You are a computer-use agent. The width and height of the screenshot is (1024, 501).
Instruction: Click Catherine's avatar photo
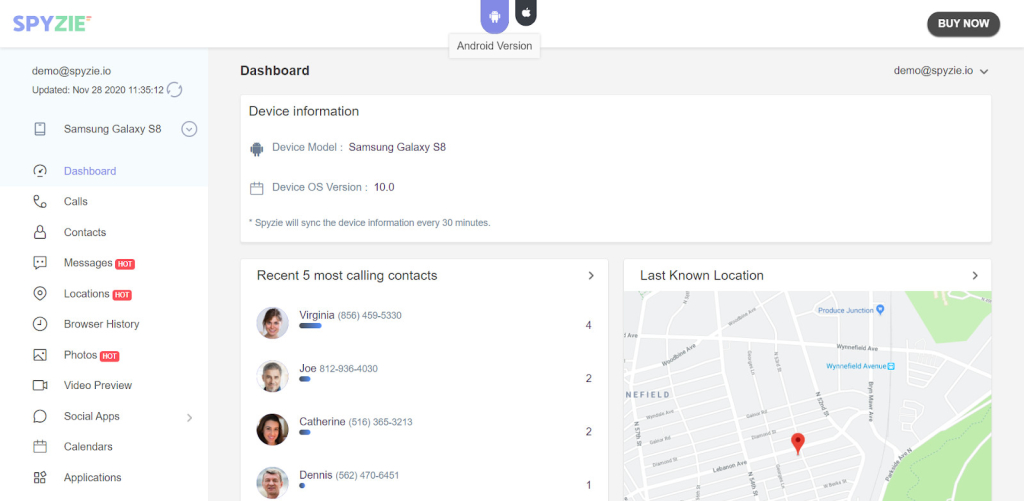(272, 429)
